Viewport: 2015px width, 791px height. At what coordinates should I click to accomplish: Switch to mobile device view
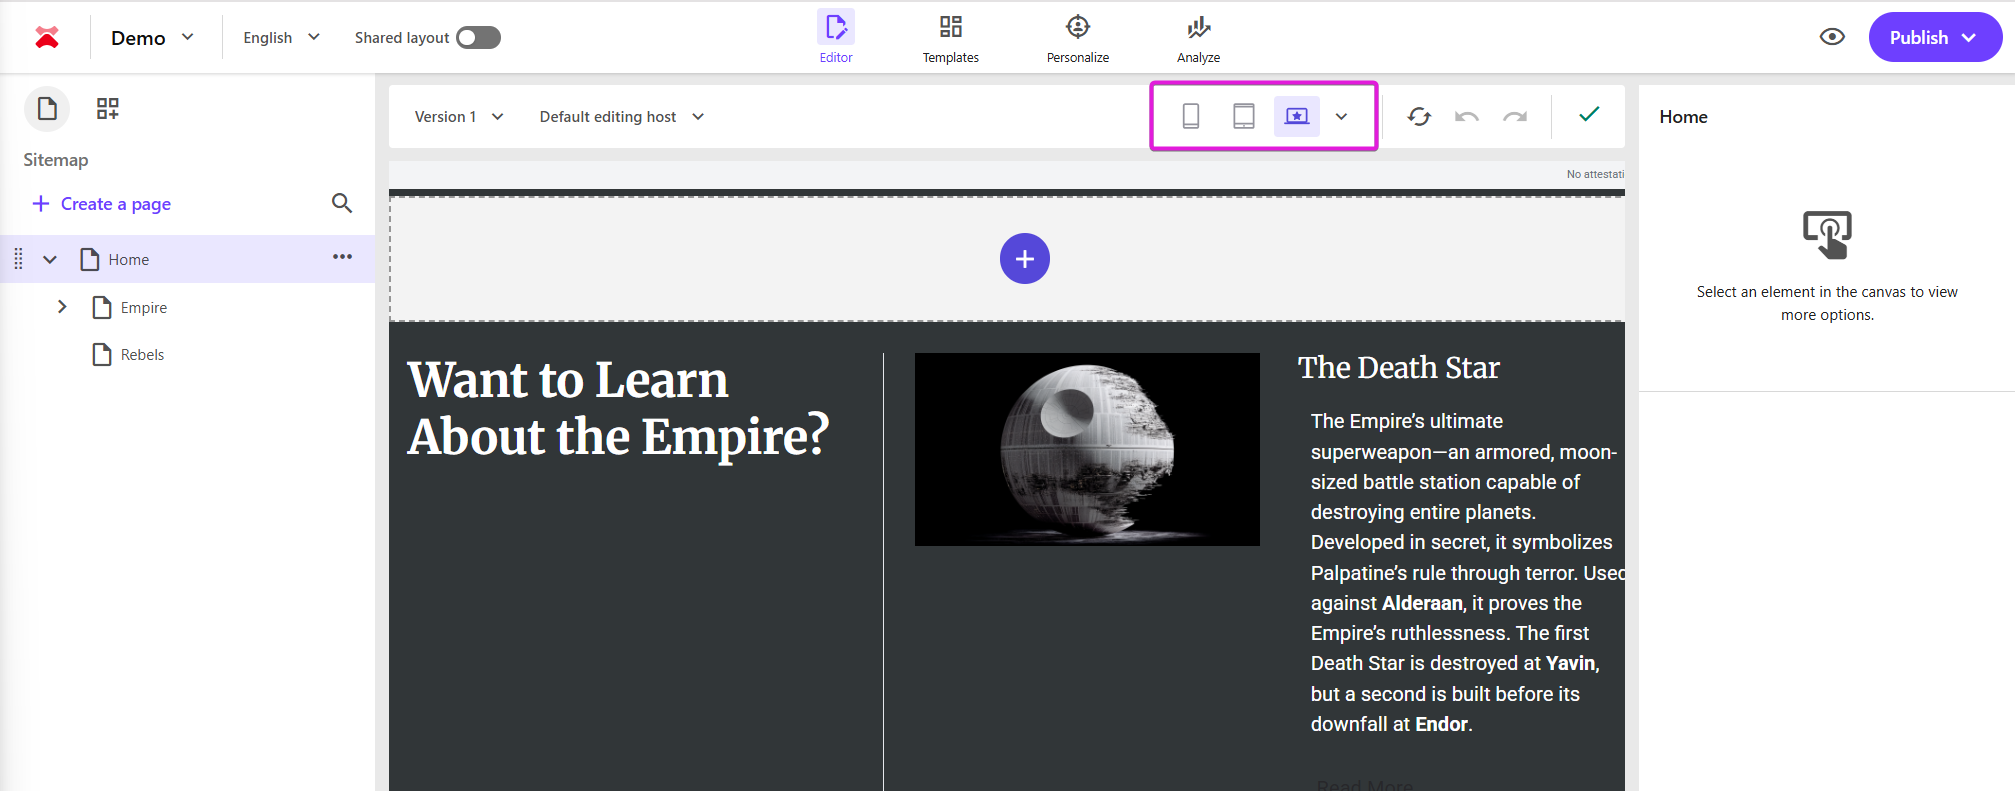(1191, 117)
